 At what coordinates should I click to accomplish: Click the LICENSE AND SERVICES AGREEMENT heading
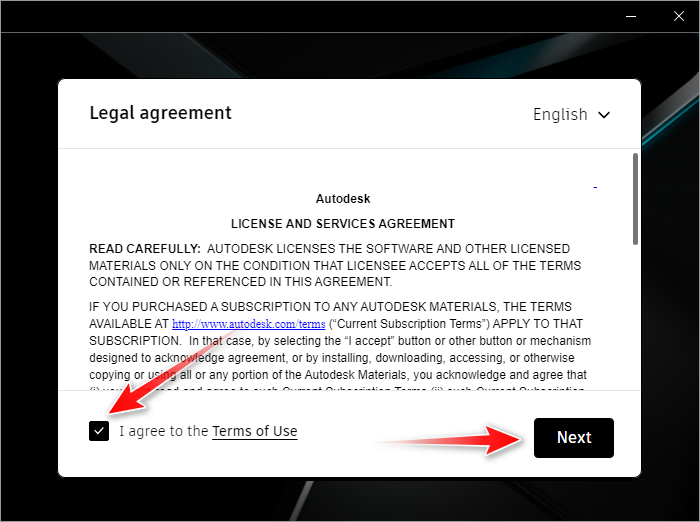click(343, 224)
